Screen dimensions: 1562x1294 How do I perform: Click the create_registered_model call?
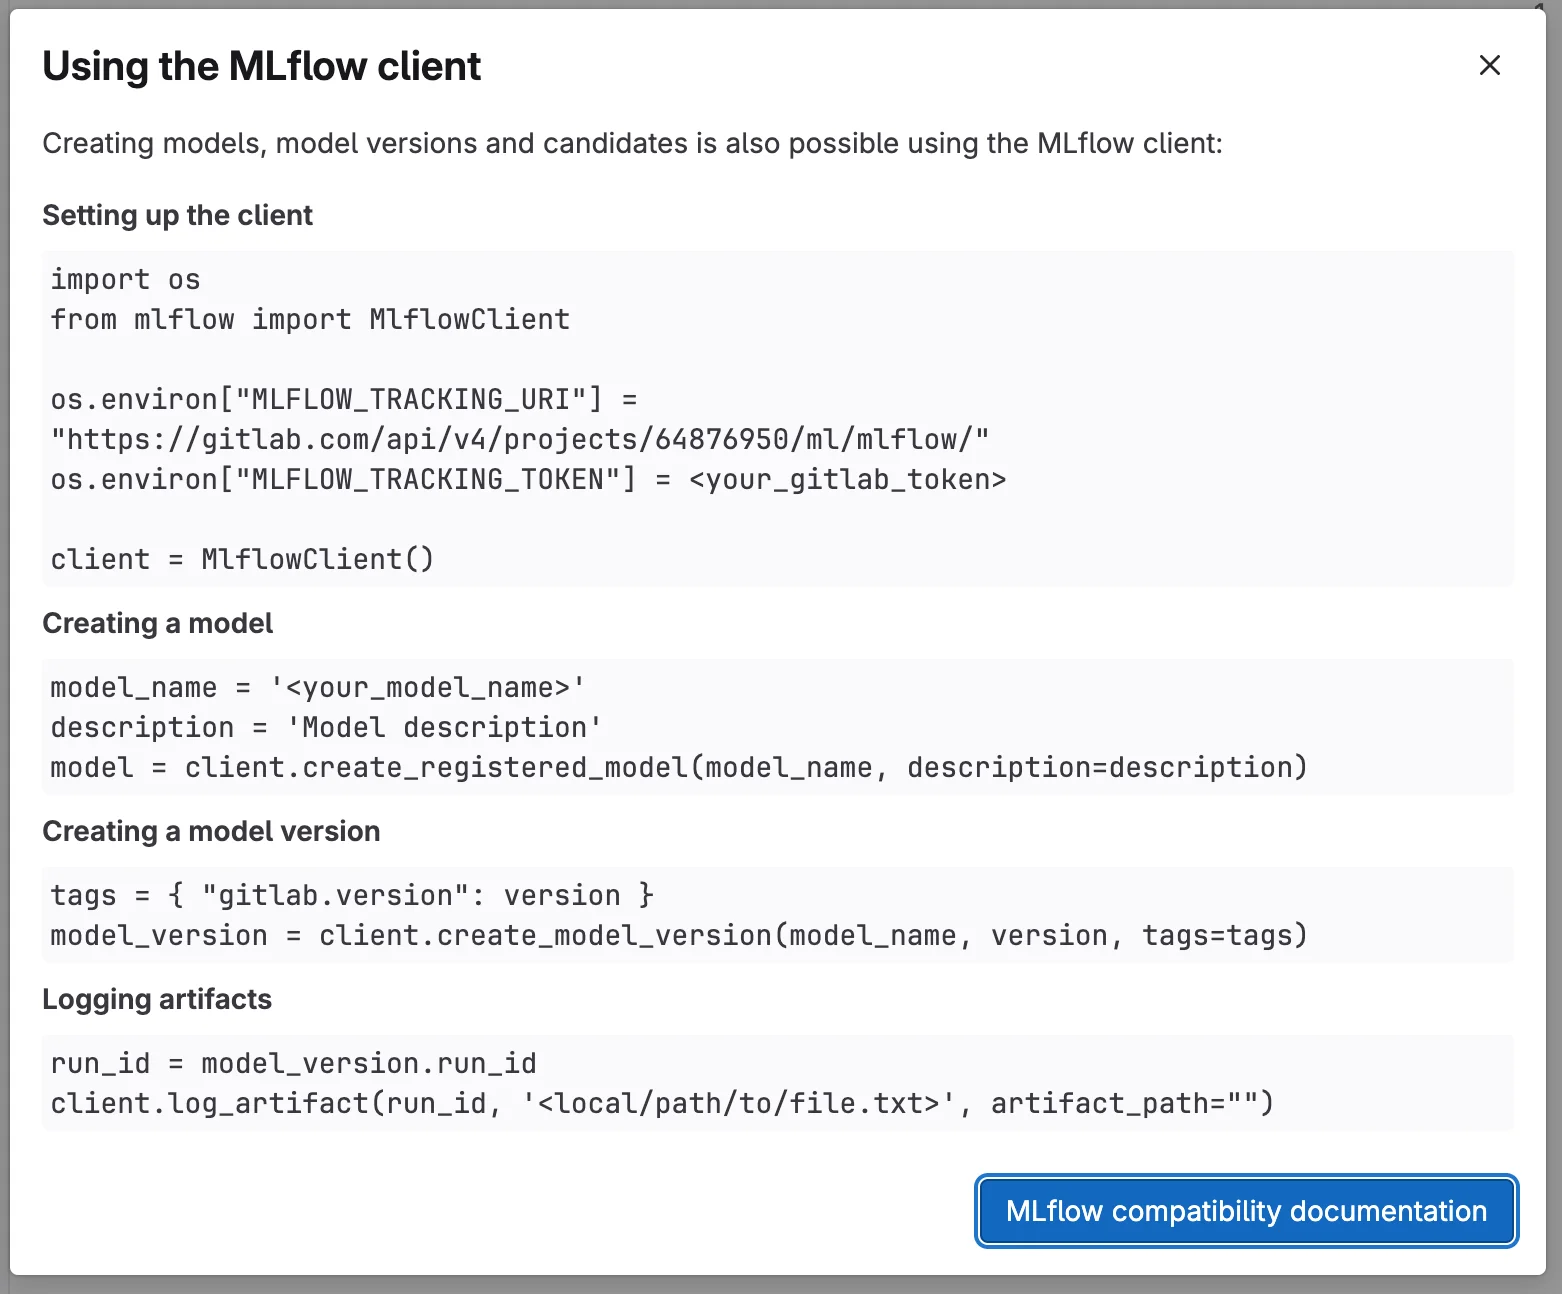(x=678, y=767)
